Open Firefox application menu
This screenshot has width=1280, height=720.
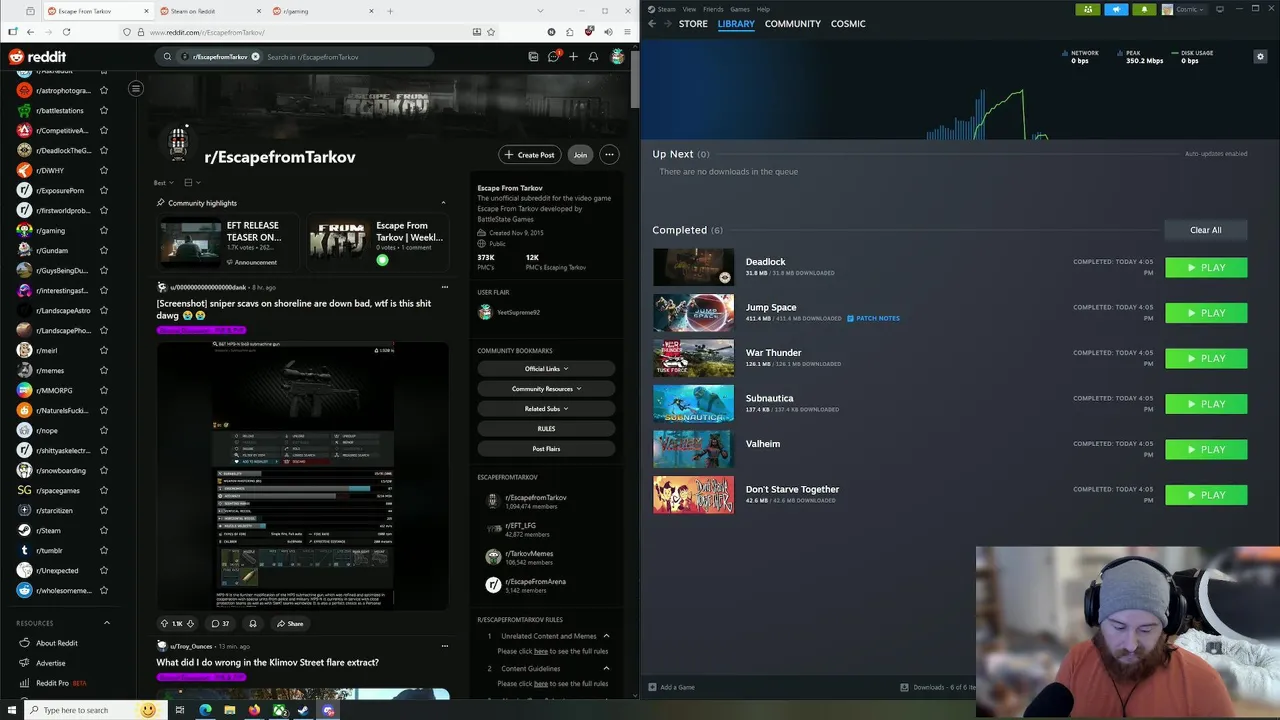[627, 32]
